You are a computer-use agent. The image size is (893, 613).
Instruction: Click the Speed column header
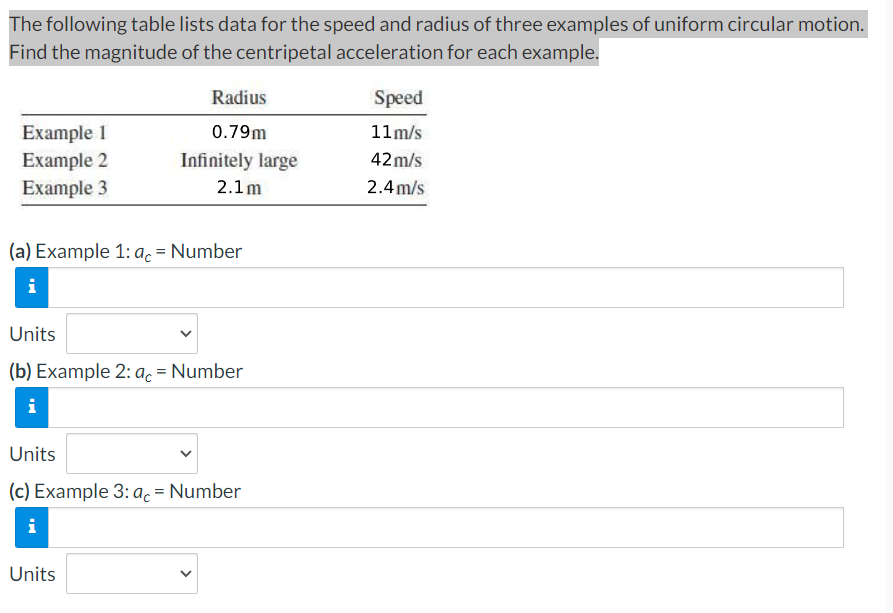pos(398,97)
